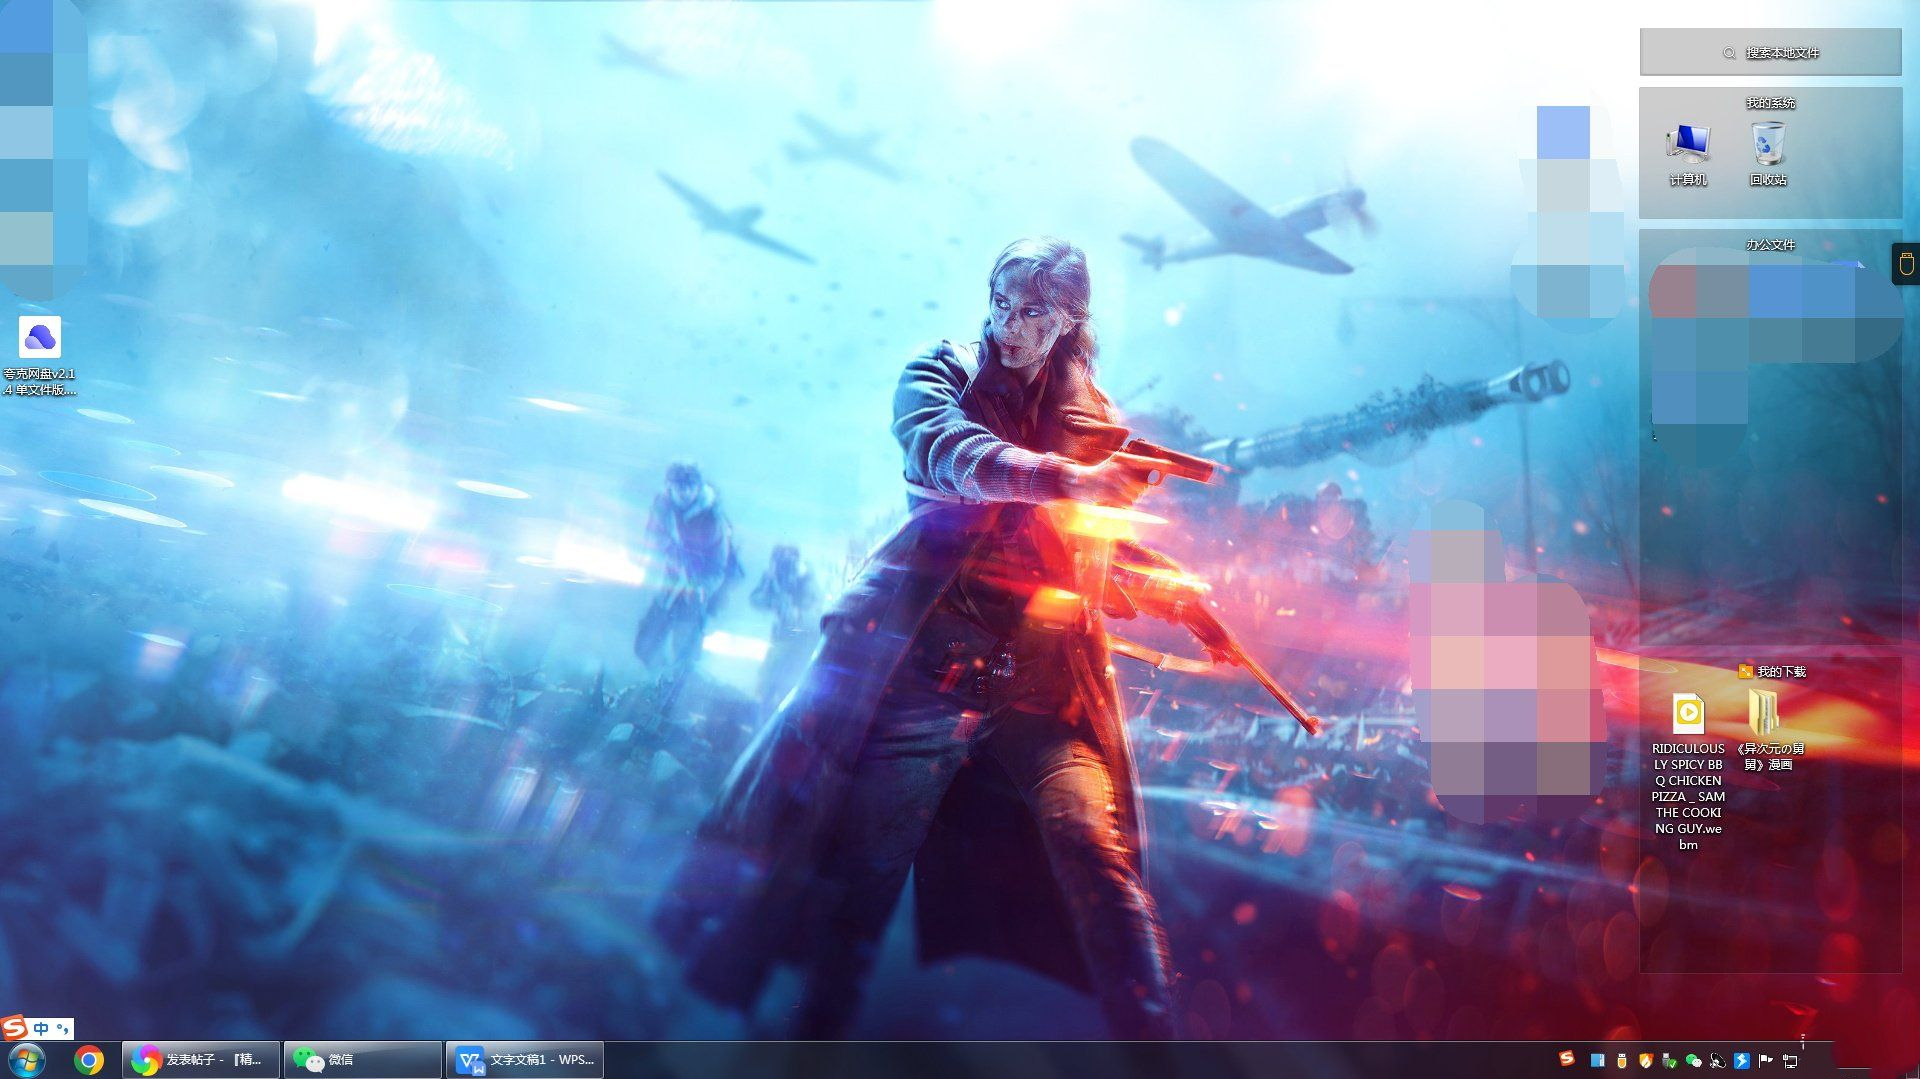This screenshot has width=1920, height=1079.
Task: Switch to the 微信 taskbar window
Action: (x=363, y=1060)
